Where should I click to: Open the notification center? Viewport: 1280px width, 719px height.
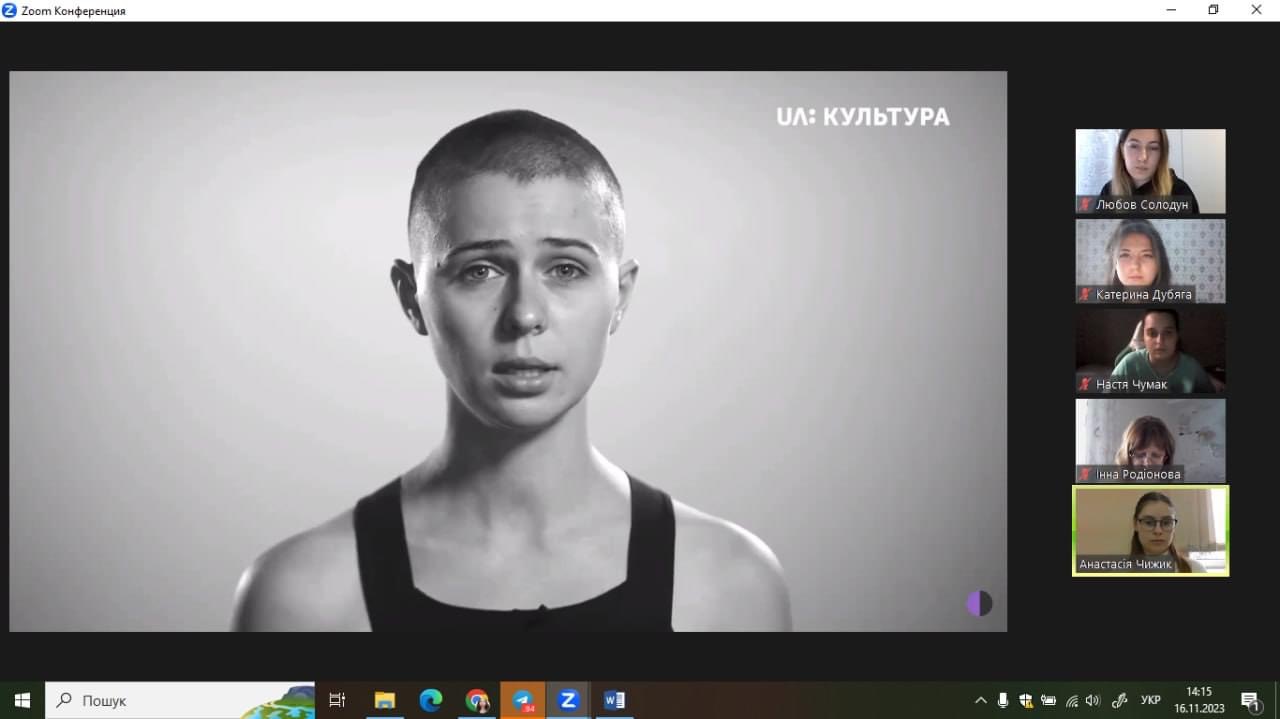point(1250,700)
